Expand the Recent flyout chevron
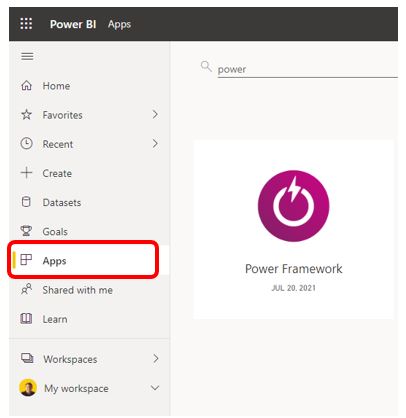This screenshot has height=418, width=406. point(155,144)
